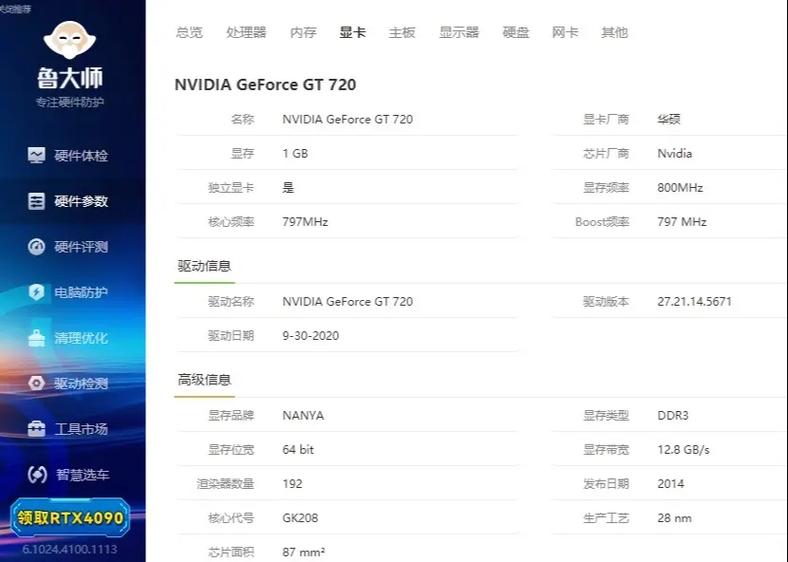Viewport: 788px width, 562px height.
Task: Click the 清理优化 broom icon
Action: [36, 338]
